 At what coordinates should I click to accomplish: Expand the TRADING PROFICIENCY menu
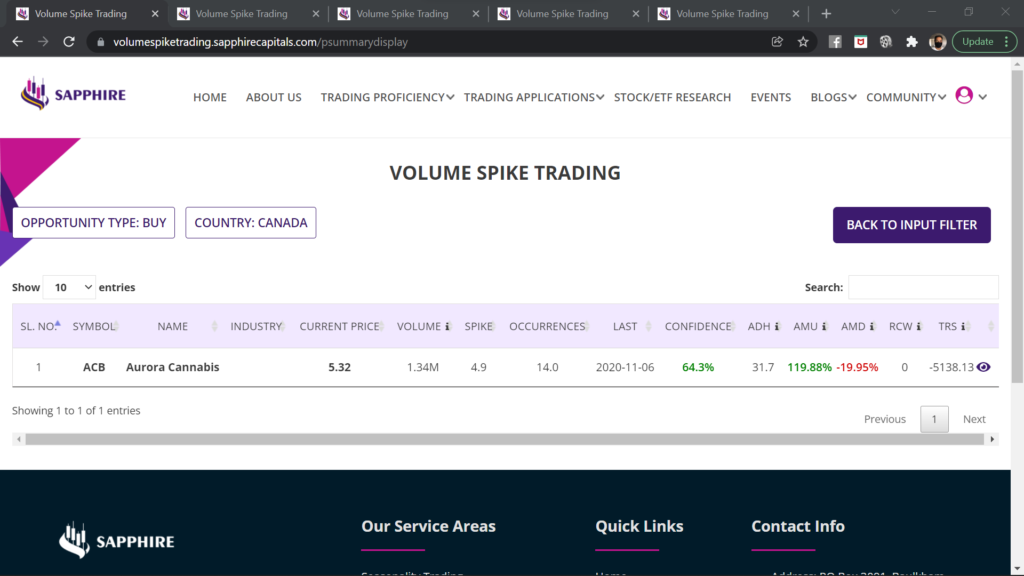tap(387, 97)
